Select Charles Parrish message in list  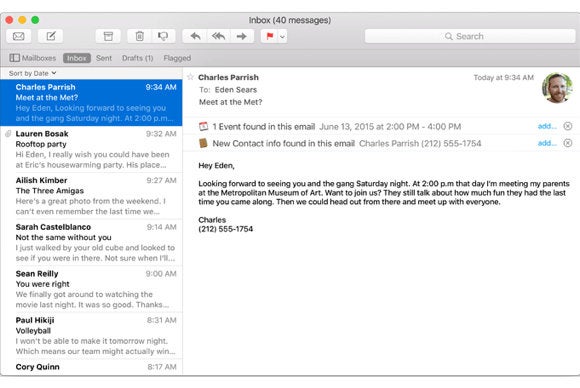tap(91, 102)
